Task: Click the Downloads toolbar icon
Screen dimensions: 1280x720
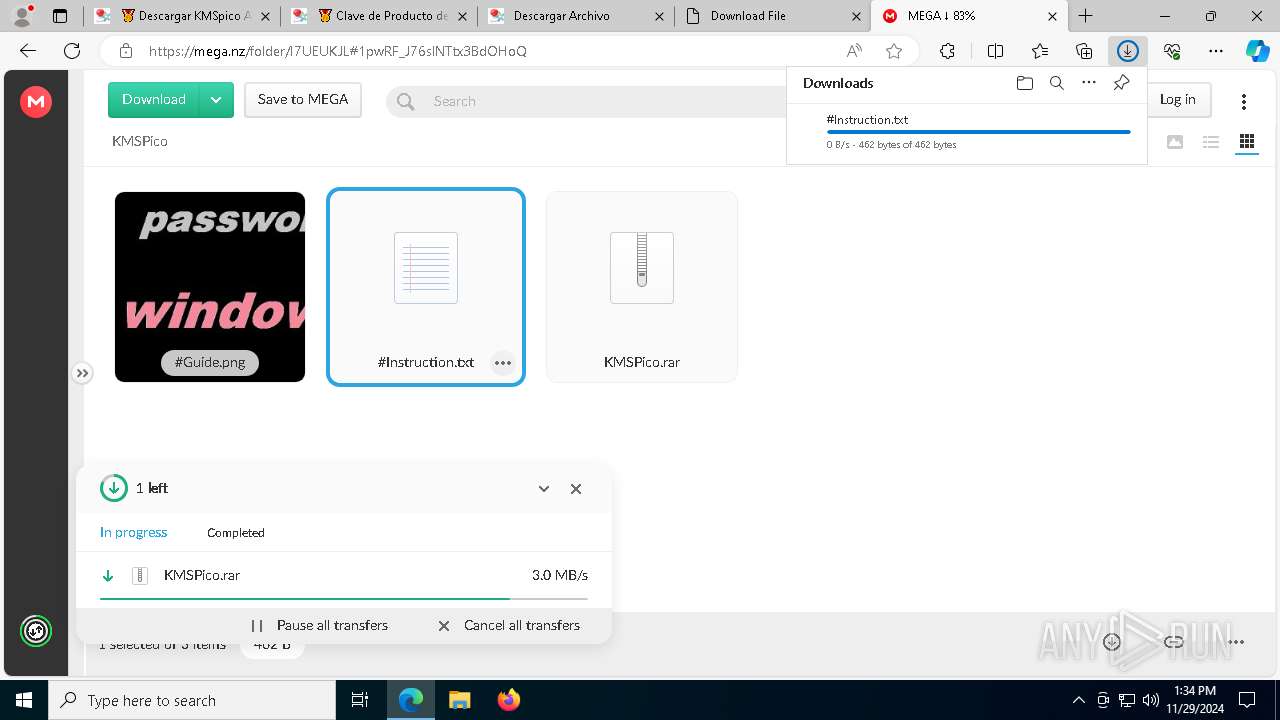Action: 1128,51
